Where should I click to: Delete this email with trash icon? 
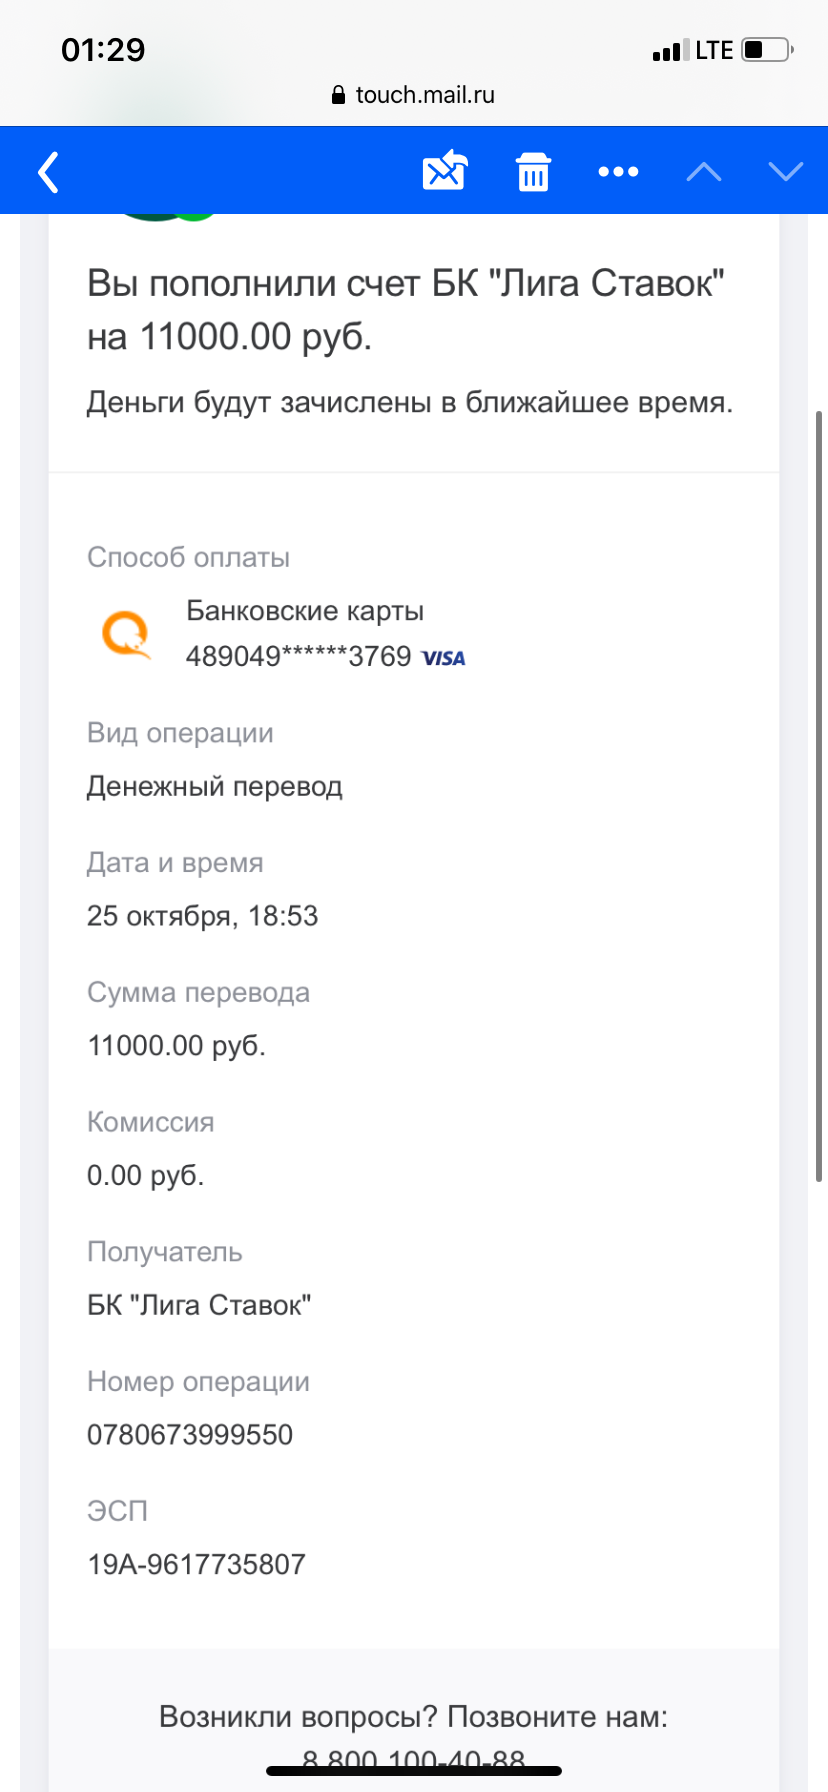(x=533, y=172)
